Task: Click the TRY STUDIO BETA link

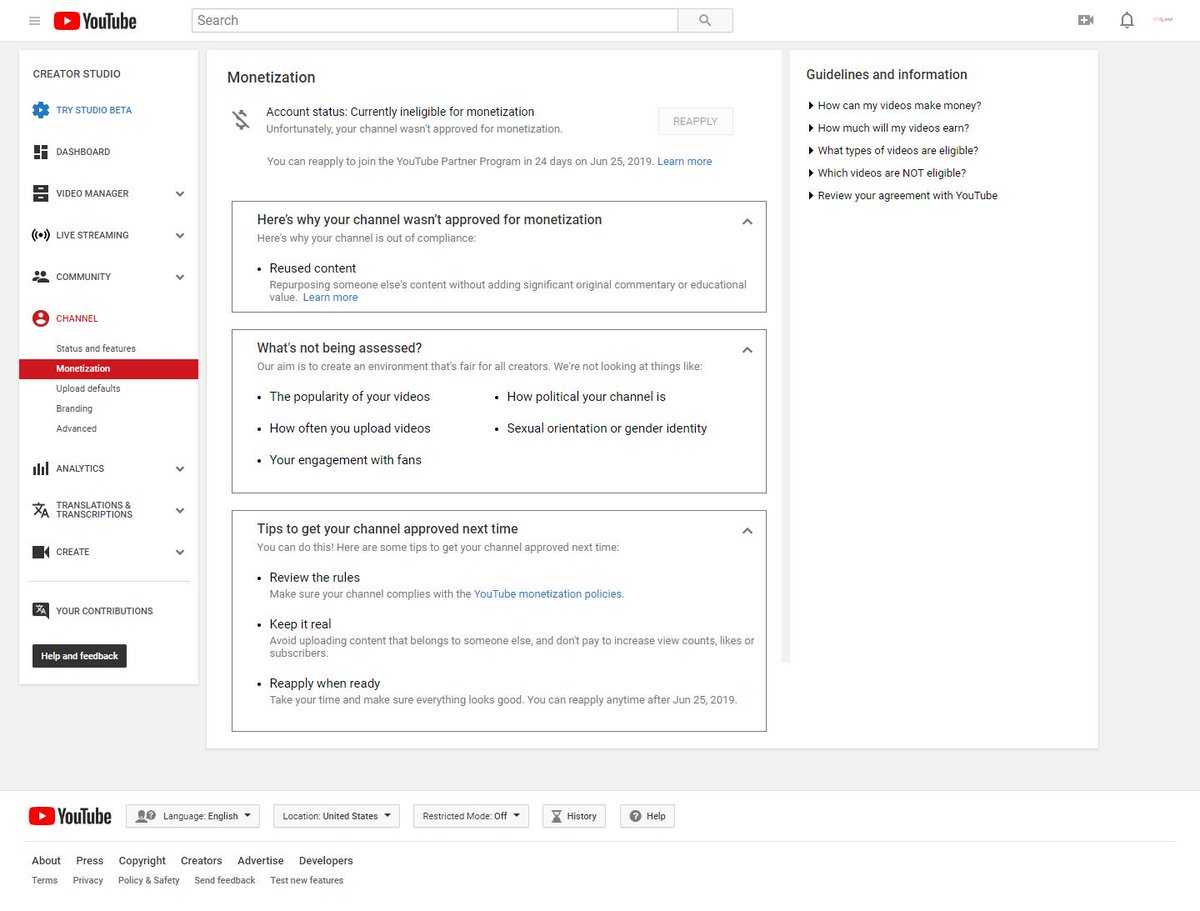Action: click(x=94, y=110)
